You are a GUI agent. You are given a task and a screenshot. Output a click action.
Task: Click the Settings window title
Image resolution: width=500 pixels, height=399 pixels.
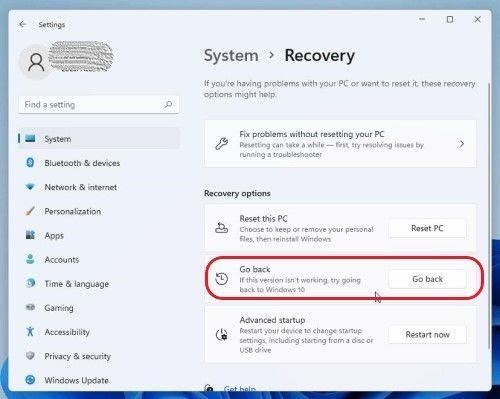pyautogui.click(x=52, y=25)
